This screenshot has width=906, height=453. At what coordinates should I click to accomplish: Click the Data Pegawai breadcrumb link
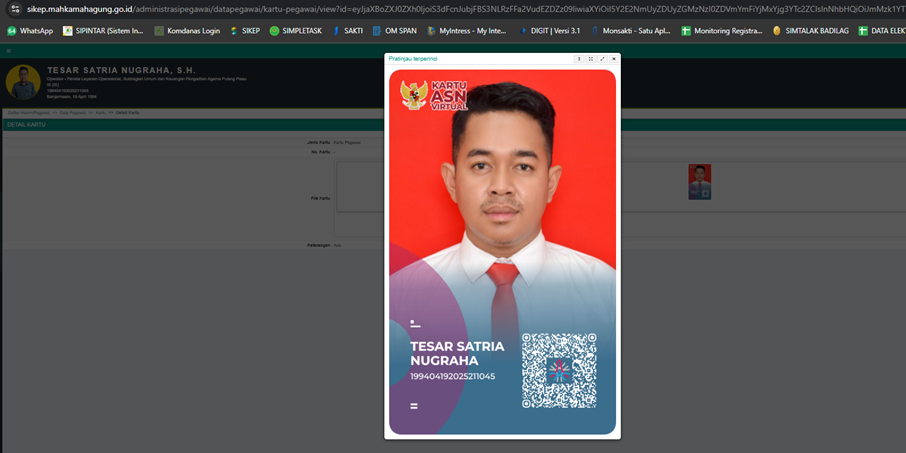click(x=71, y=113)
